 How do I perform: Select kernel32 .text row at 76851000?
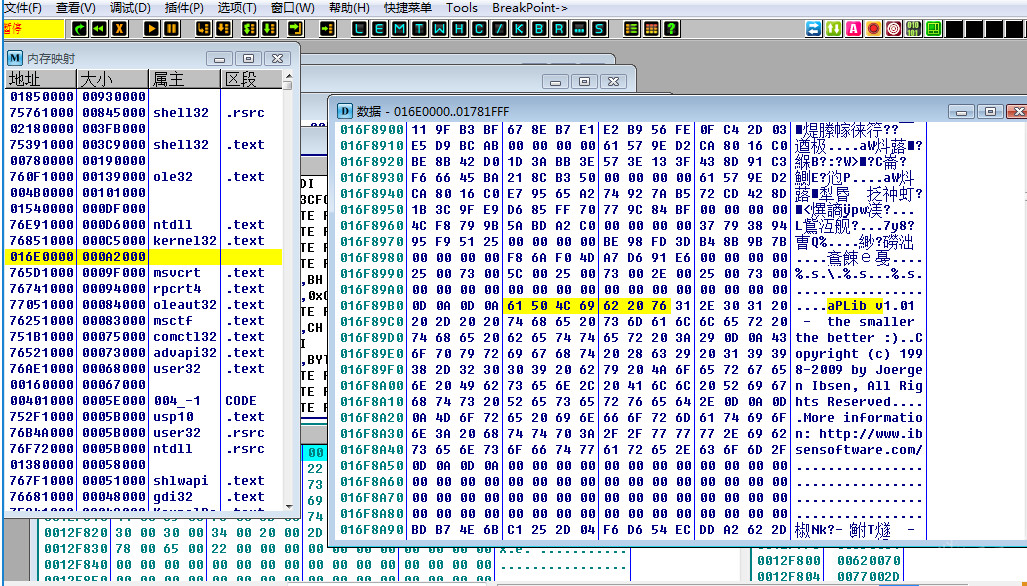[144, 241]
